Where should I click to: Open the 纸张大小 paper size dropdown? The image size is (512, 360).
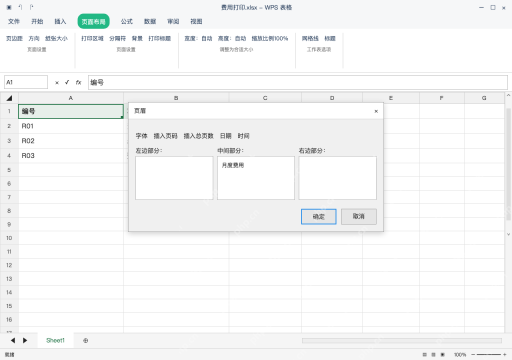point(56,39)
